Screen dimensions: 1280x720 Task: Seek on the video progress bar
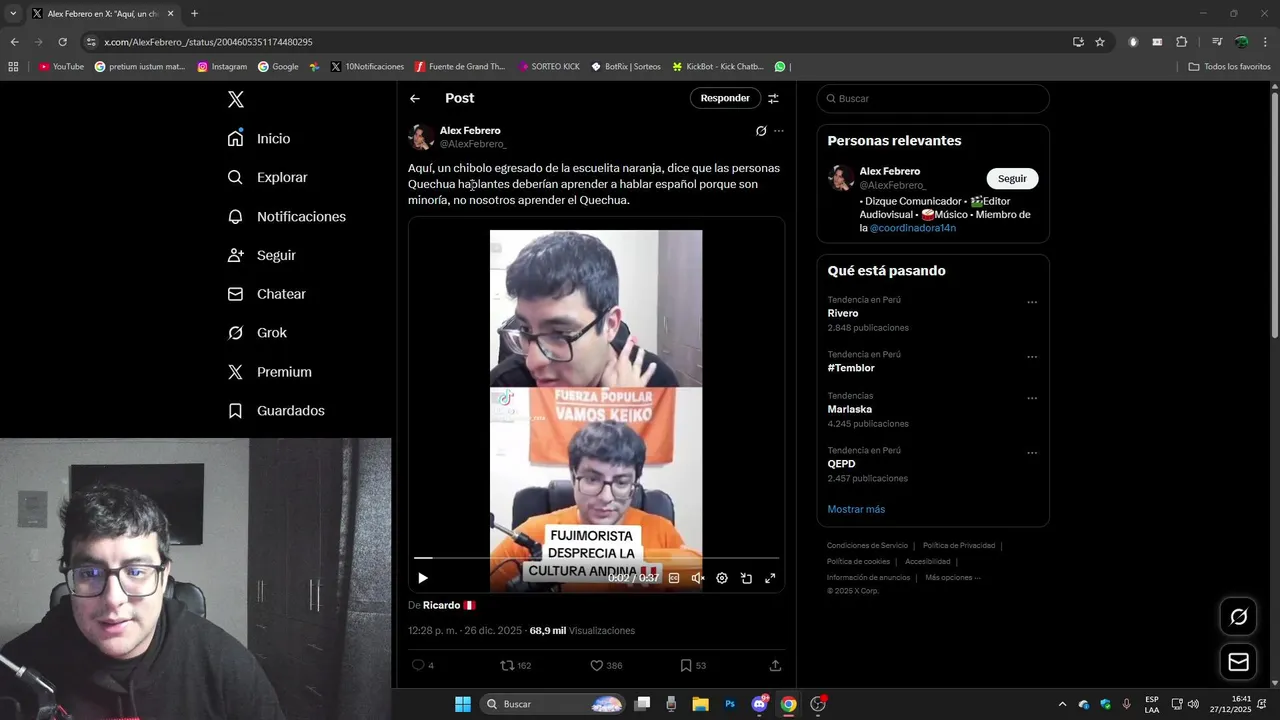click(x=596, y=558)
